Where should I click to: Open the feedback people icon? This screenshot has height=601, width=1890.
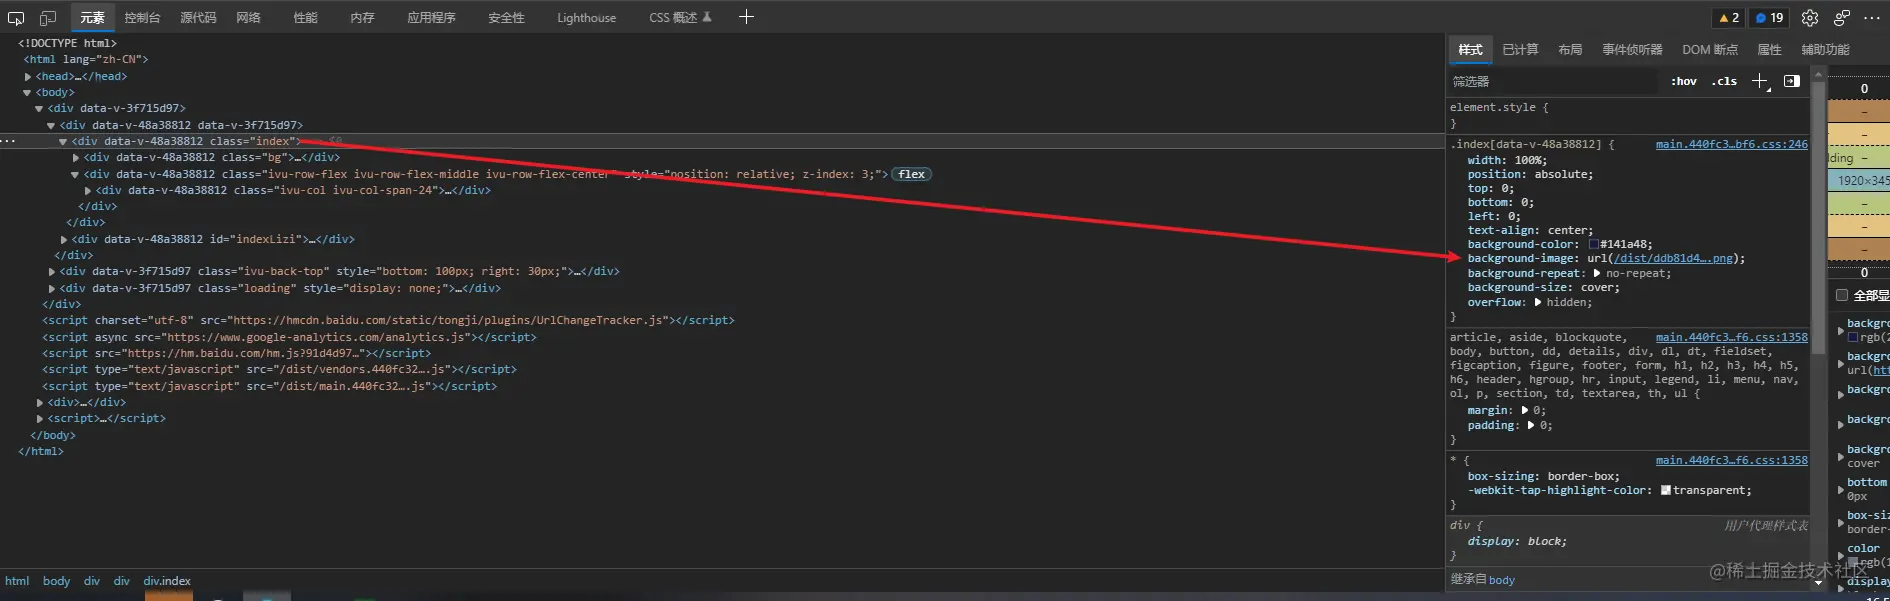coord(1842,18)
